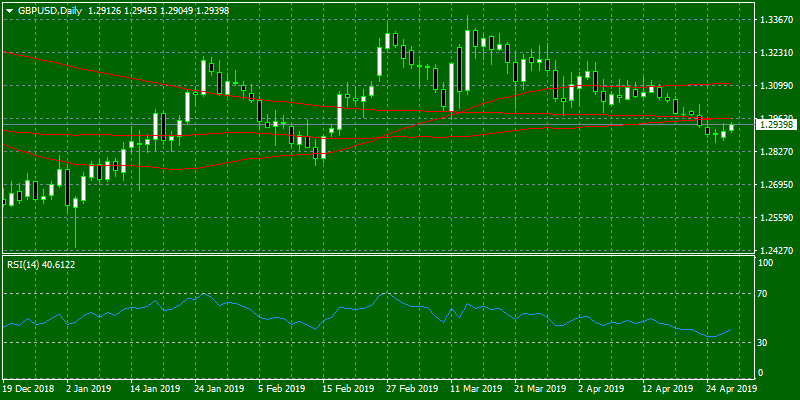
Task: Click the 1.30990 price axis label
Action: 775,86
